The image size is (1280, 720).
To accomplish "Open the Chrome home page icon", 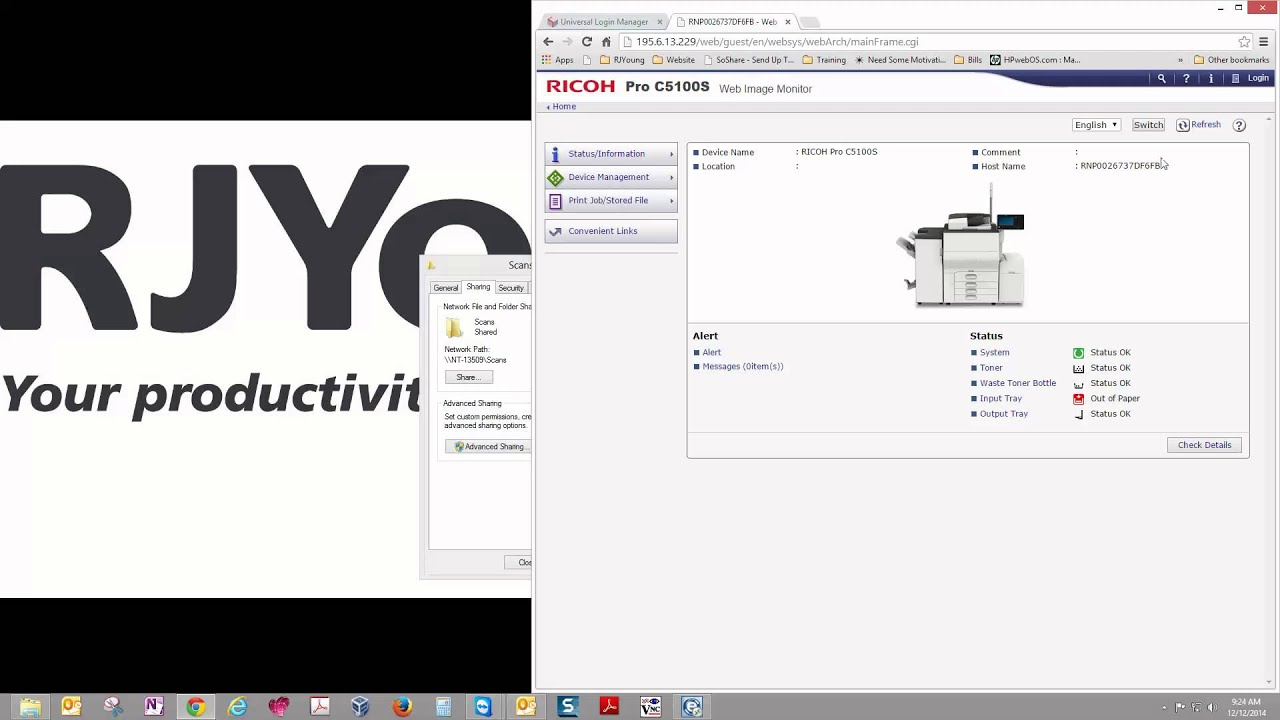I will [x=606, y=42].
